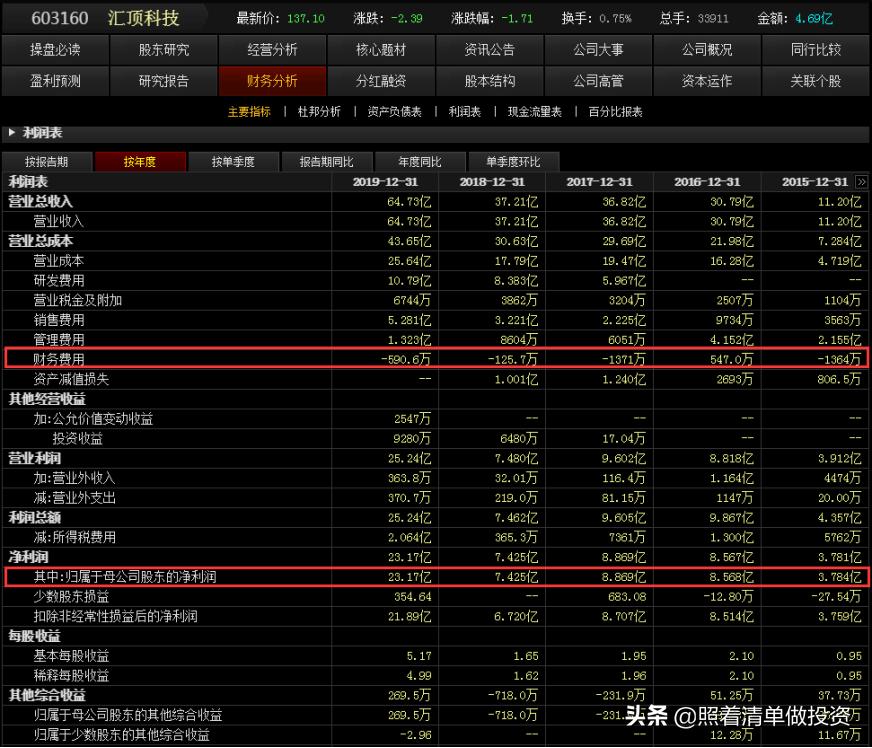872x748 pixels.
Task: Click the 销售费用 row label
Action: pos(59,320)
